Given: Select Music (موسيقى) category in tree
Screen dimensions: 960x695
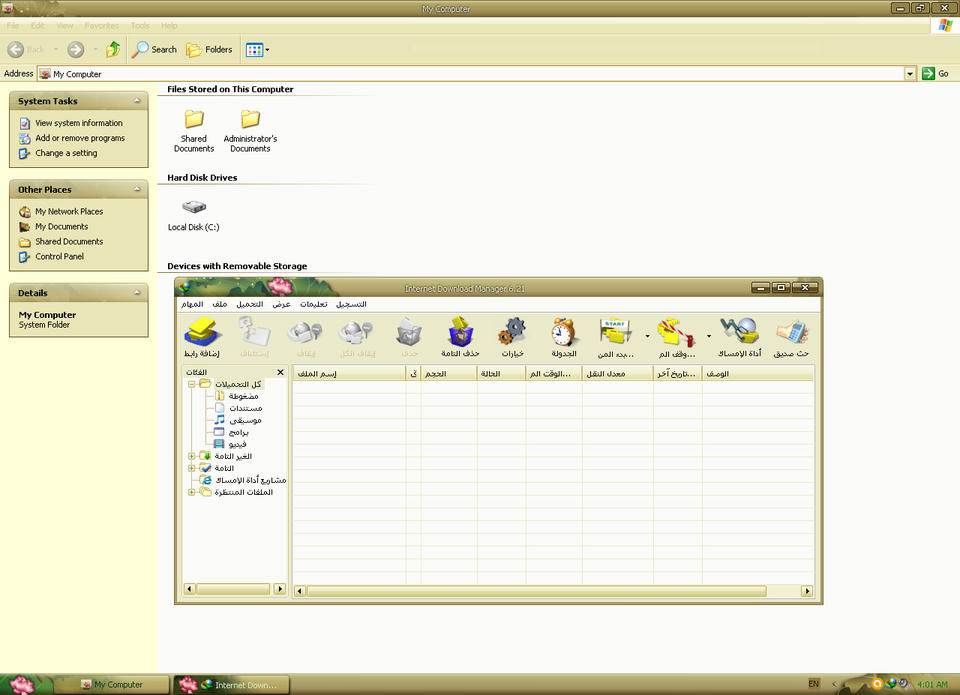Looking at the screenshot, I should pyautogui.click(x=238, y=420).
